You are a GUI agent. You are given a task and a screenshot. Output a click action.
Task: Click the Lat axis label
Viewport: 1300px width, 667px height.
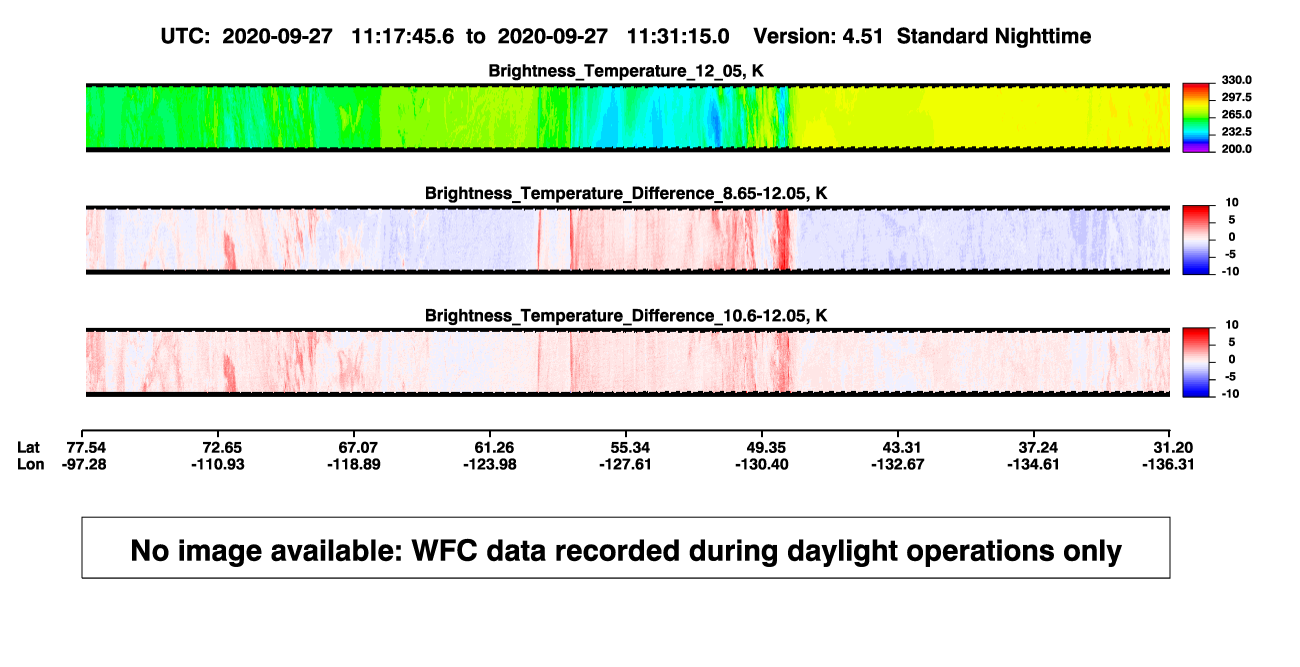point(29,446)
